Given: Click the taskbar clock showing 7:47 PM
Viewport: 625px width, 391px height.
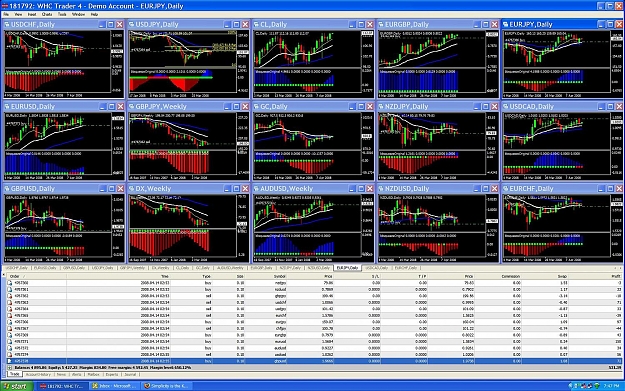Looking at the screenshot, I should tap(611, 386).
